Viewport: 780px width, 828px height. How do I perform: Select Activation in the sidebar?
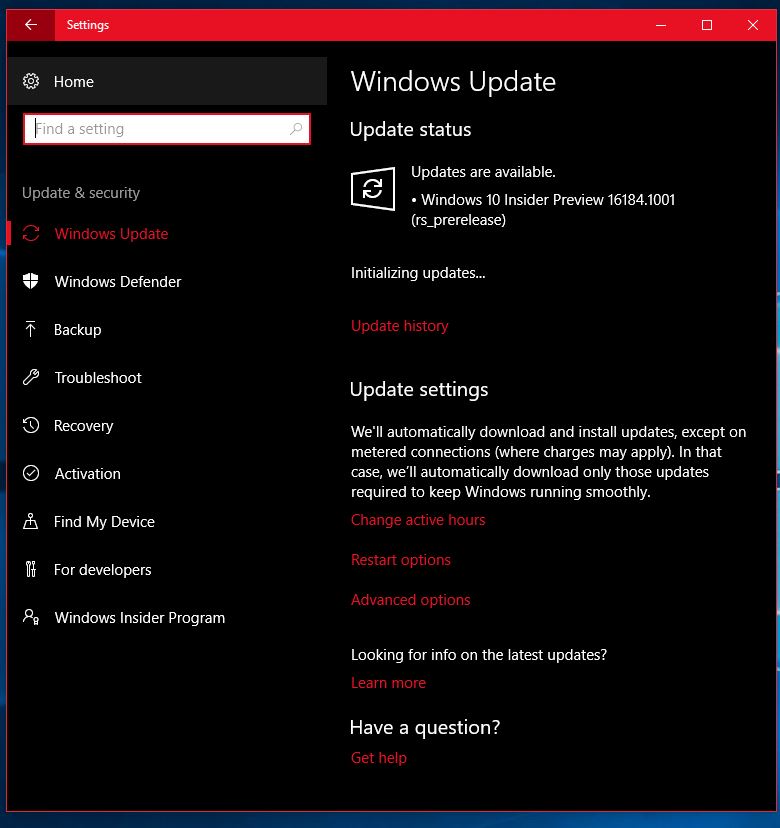click(x=167, y=474)
